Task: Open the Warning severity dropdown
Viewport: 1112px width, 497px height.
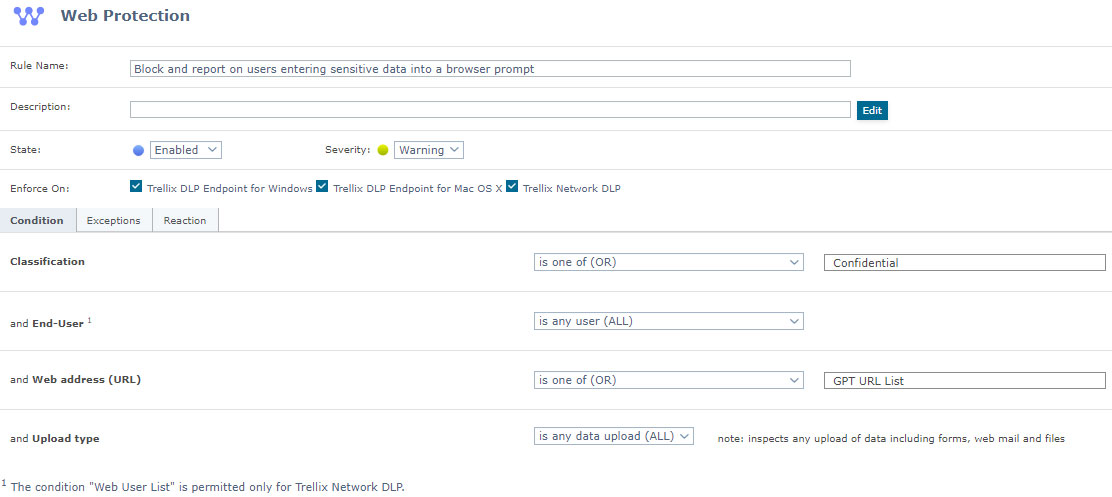Action: pos(428,150)
